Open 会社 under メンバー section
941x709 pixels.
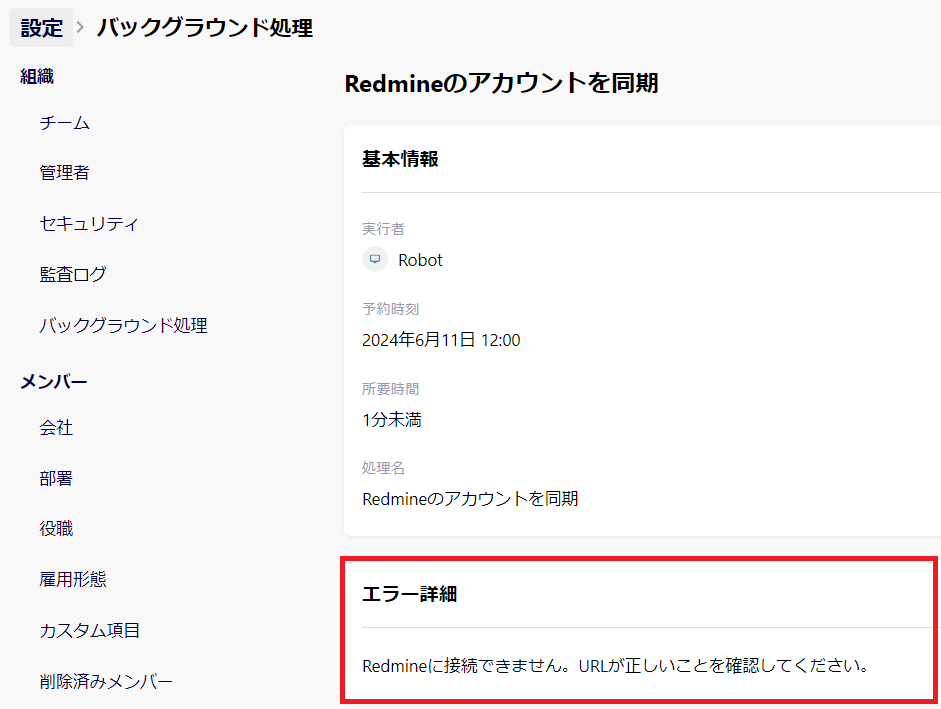click(56, 428)
